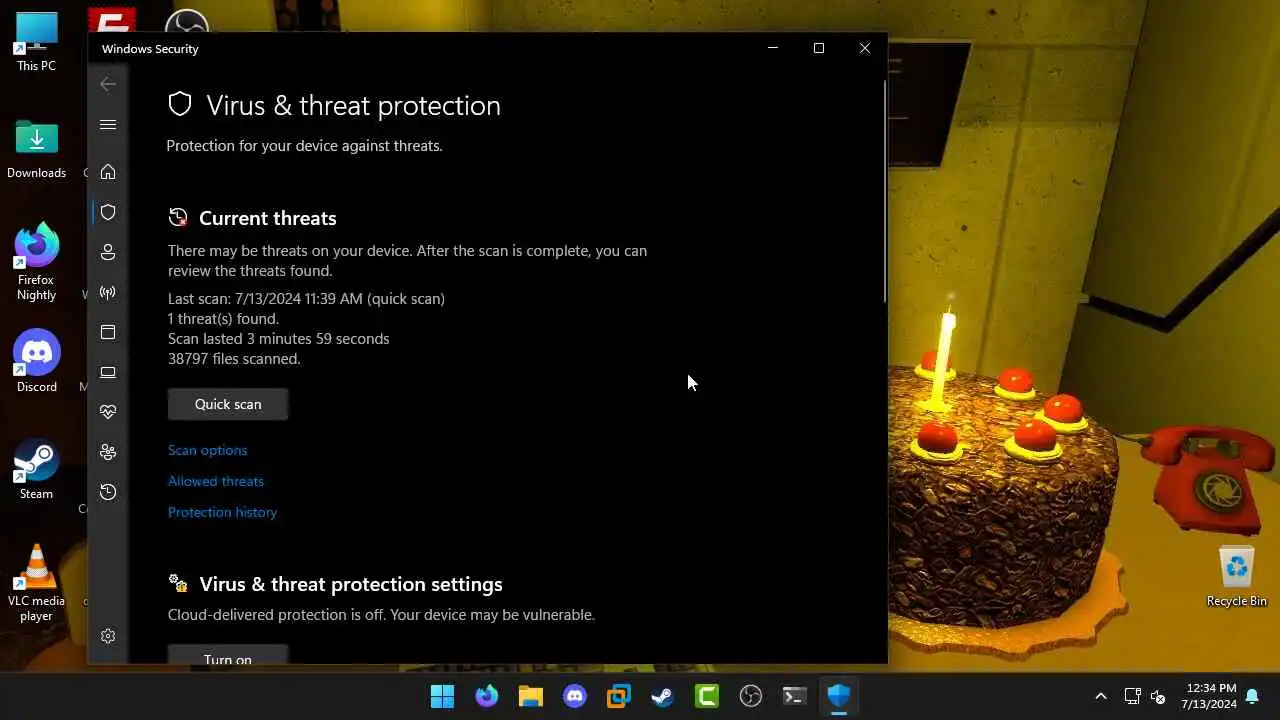1280x720 pixels.
Task: Click '38797 files scanned.' text
Action: click(234, 359)
